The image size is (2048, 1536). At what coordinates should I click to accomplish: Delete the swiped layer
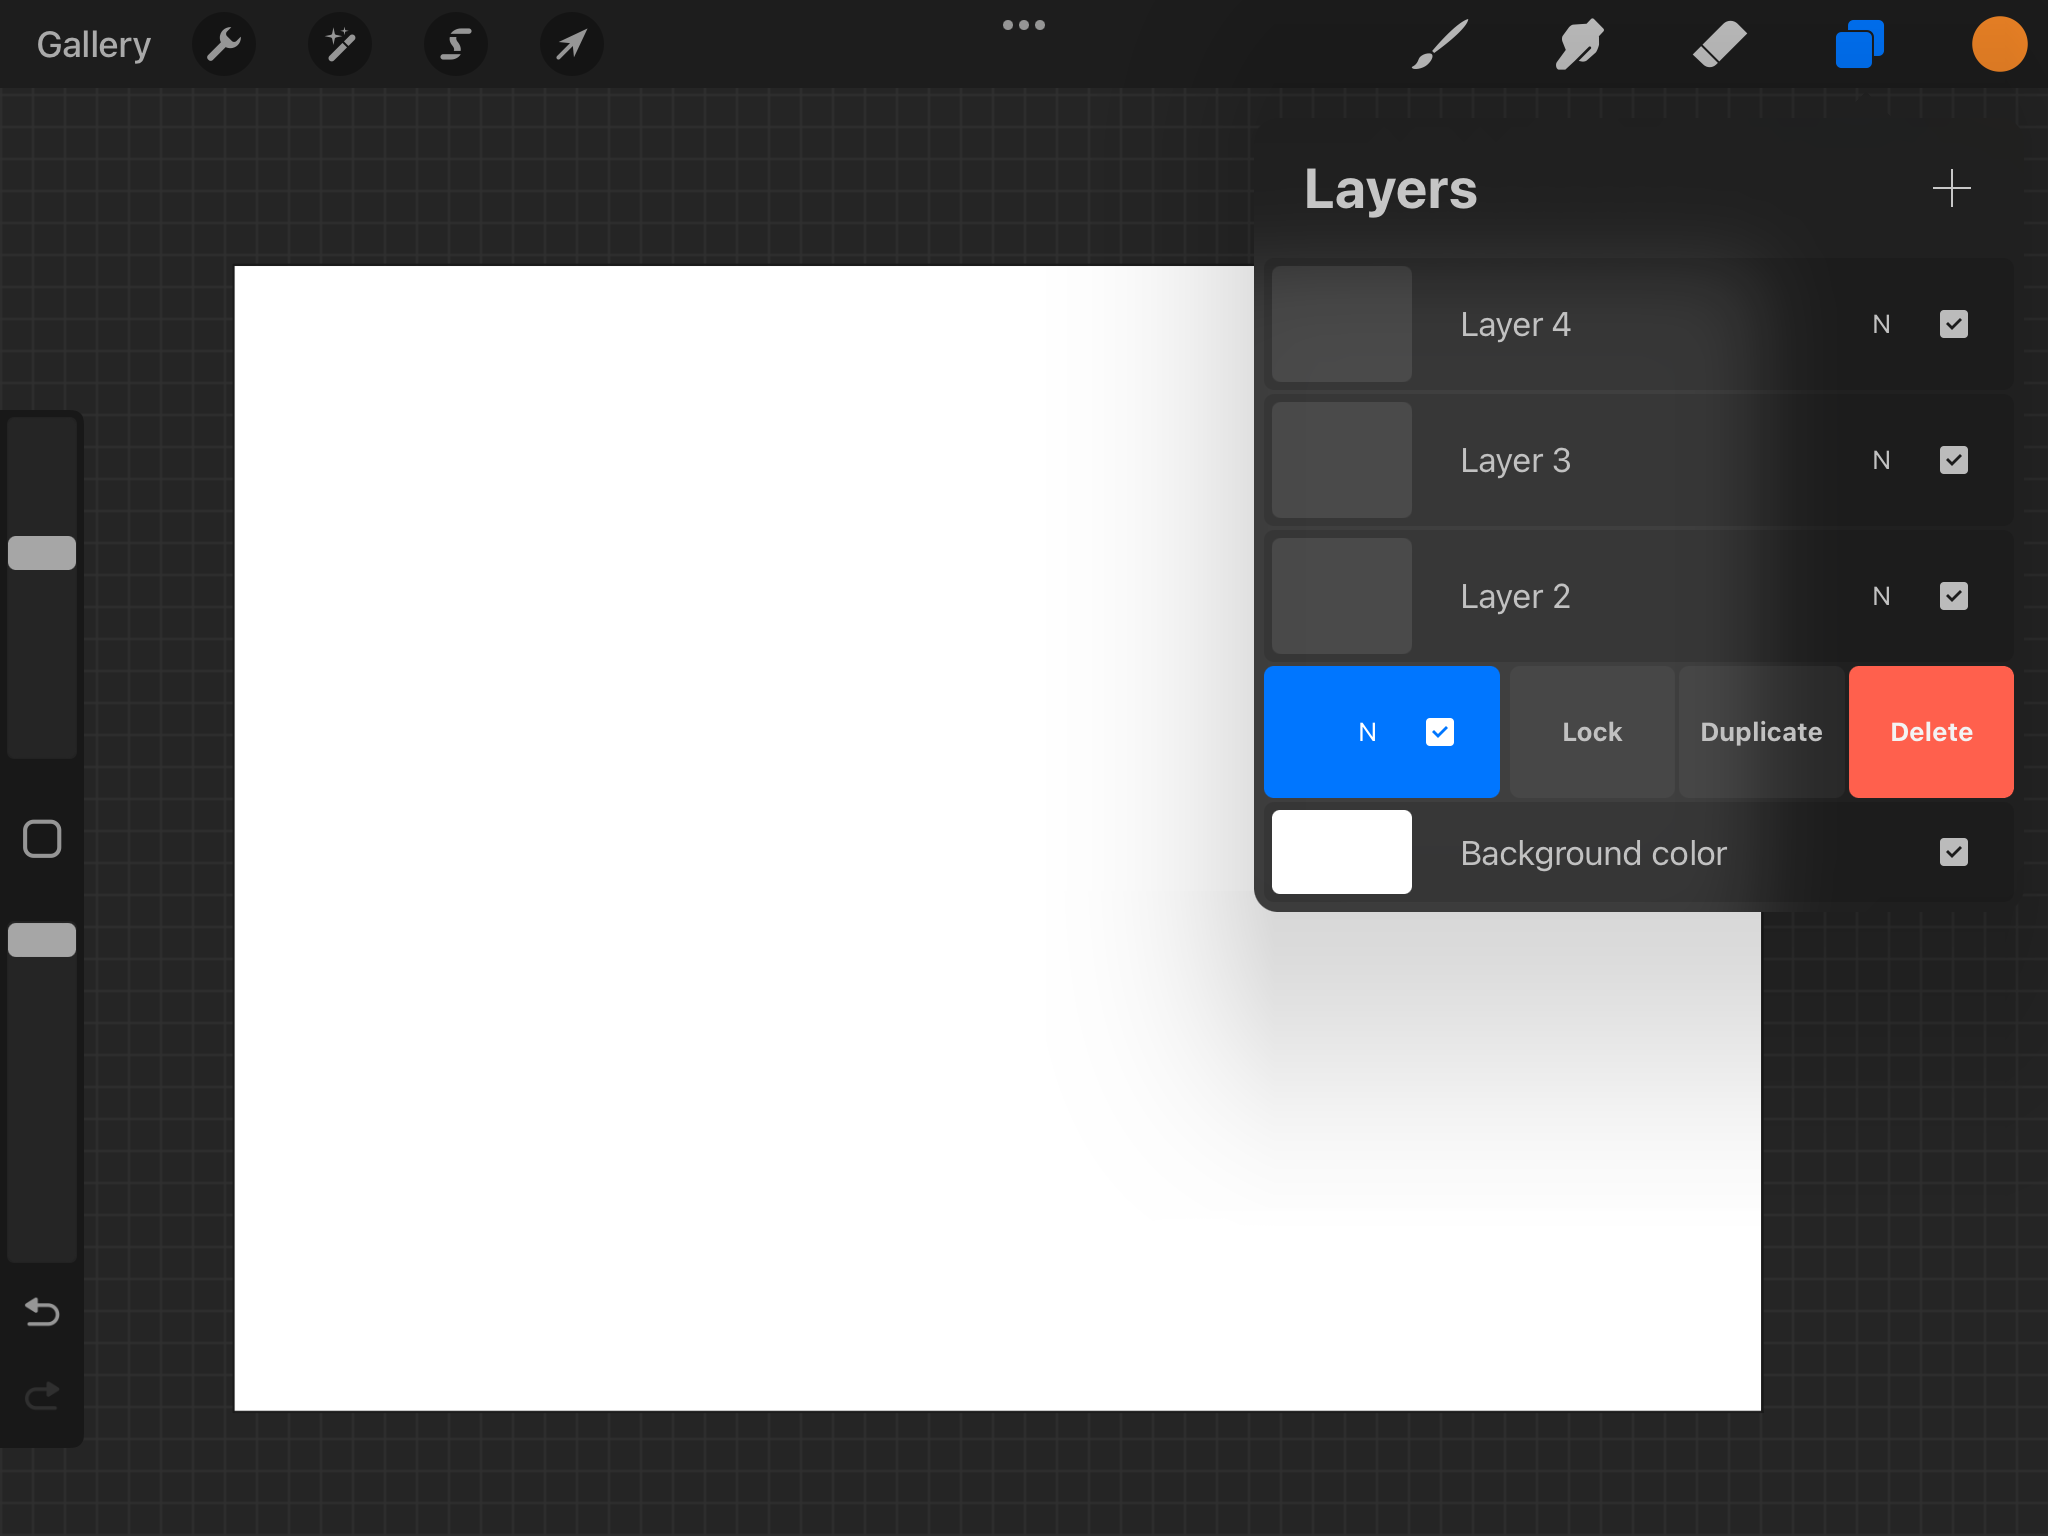[1931, 732]
